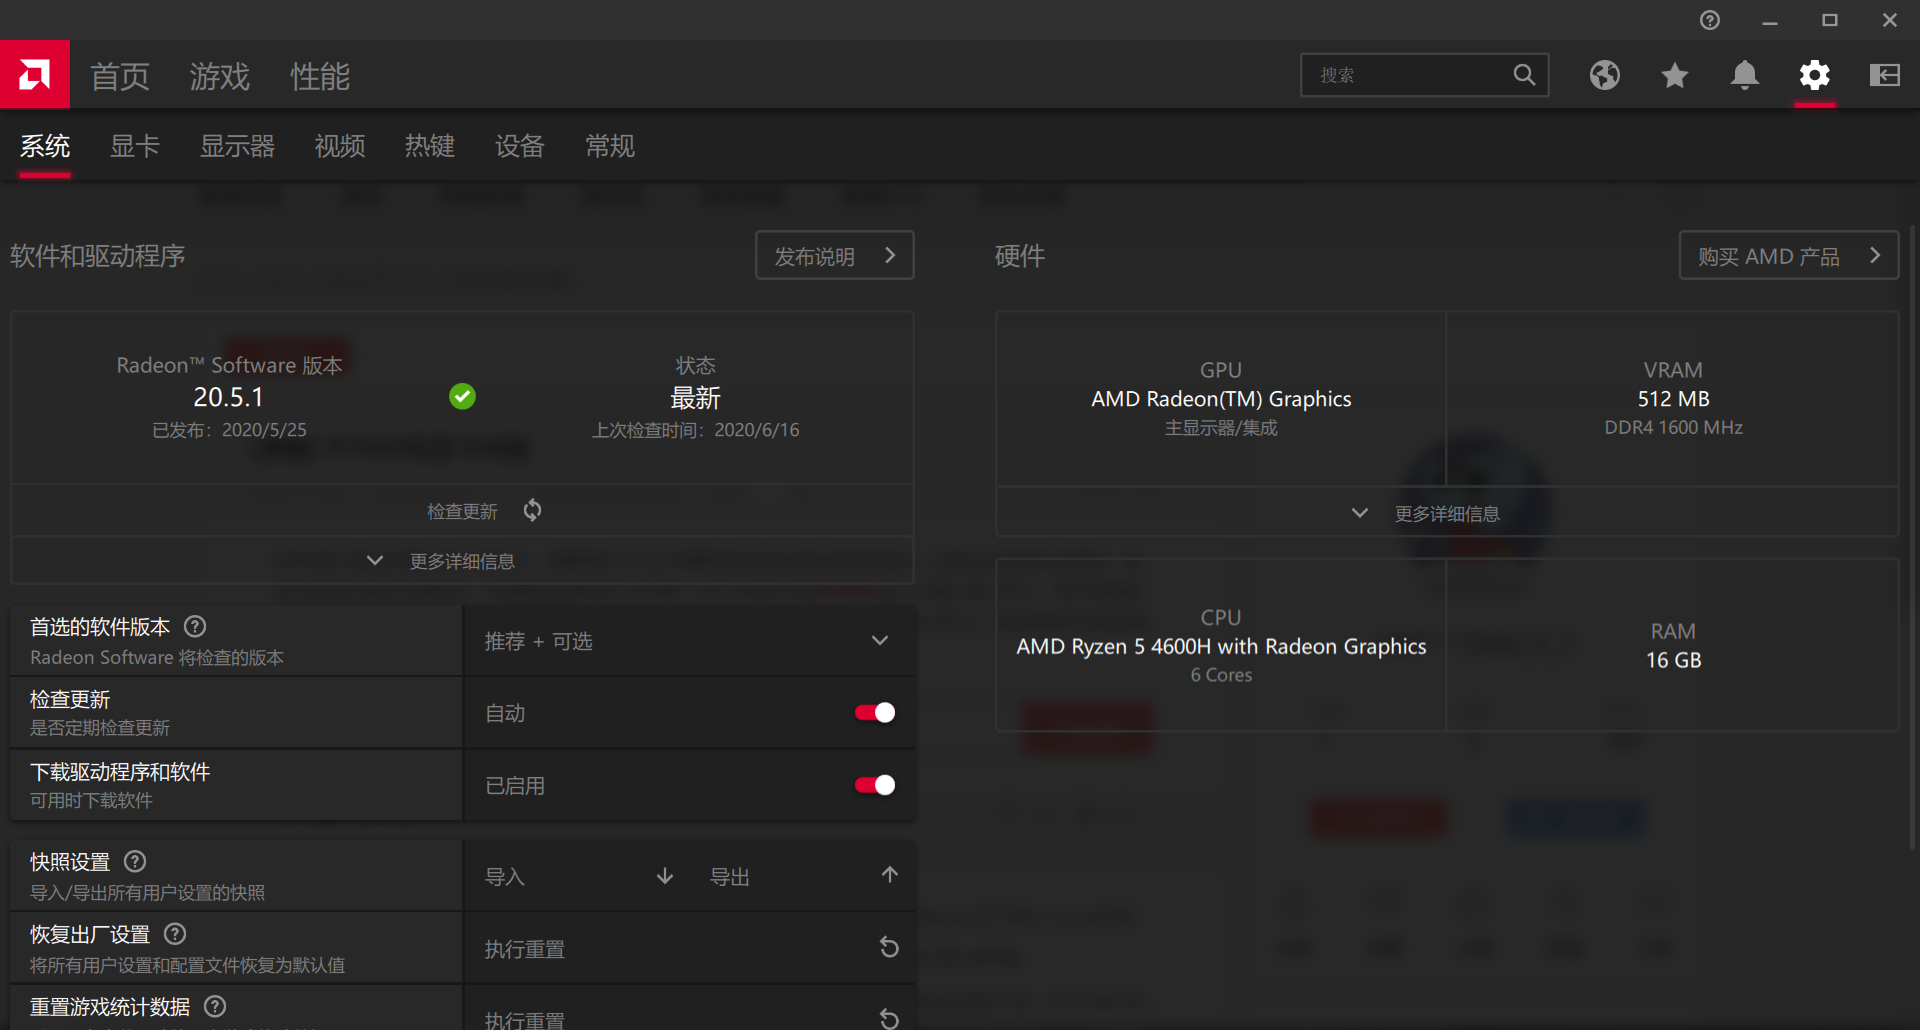Click help icon beside 首选的软件版本
The image size is (1920, 1030).
(196, 626)
